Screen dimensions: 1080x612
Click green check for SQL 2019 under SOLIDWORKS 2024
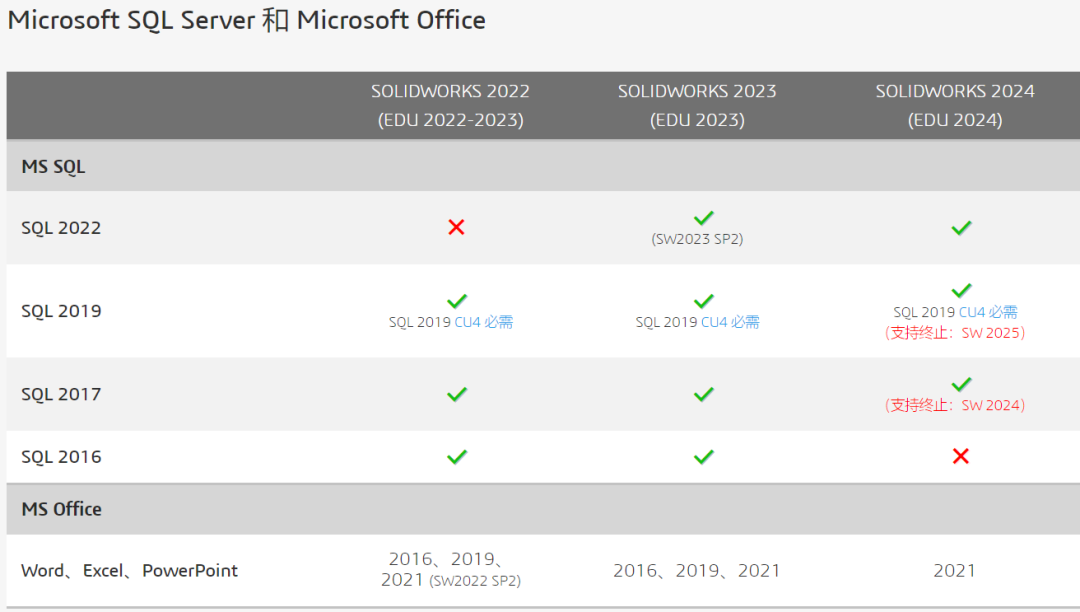coord(961,291)
